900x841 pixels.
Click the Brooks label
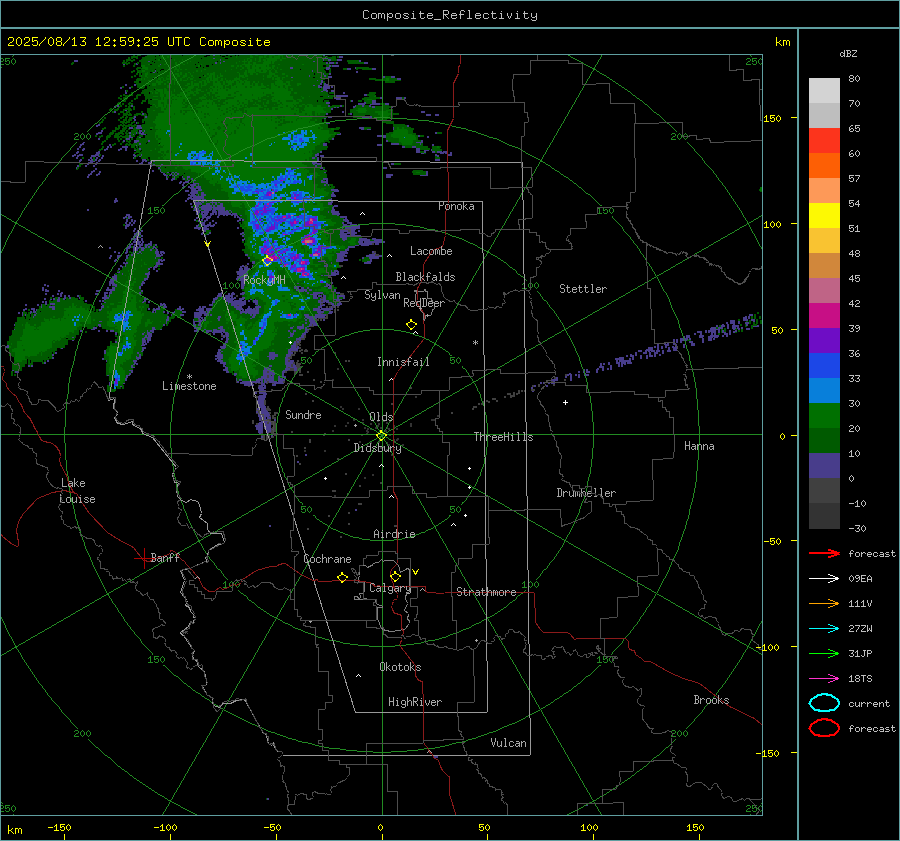(711, 700)
